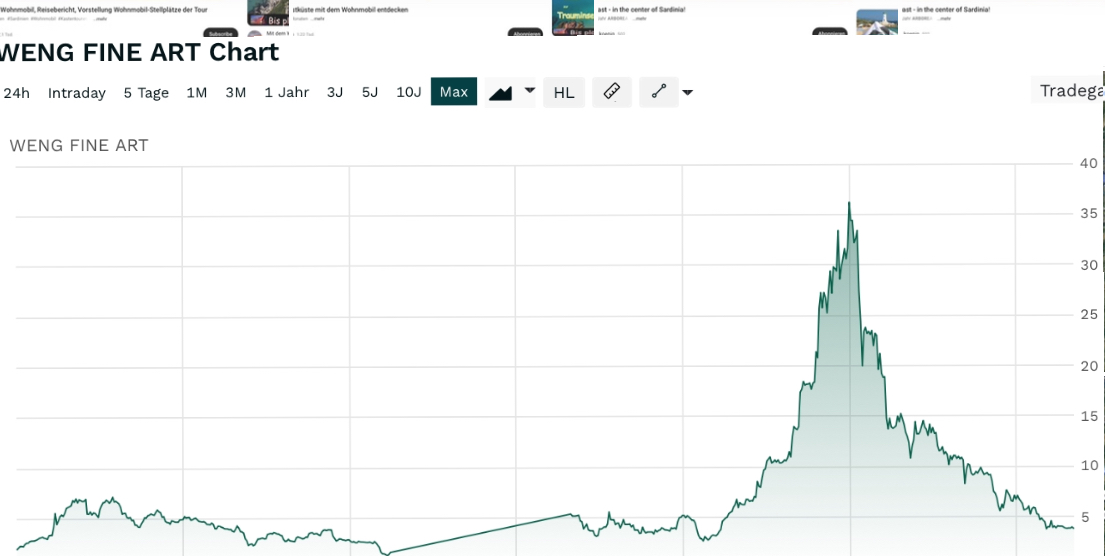Select the 3M time range
The height and width of the screenshot is (556, 1105).
click(x=235, y=92)
